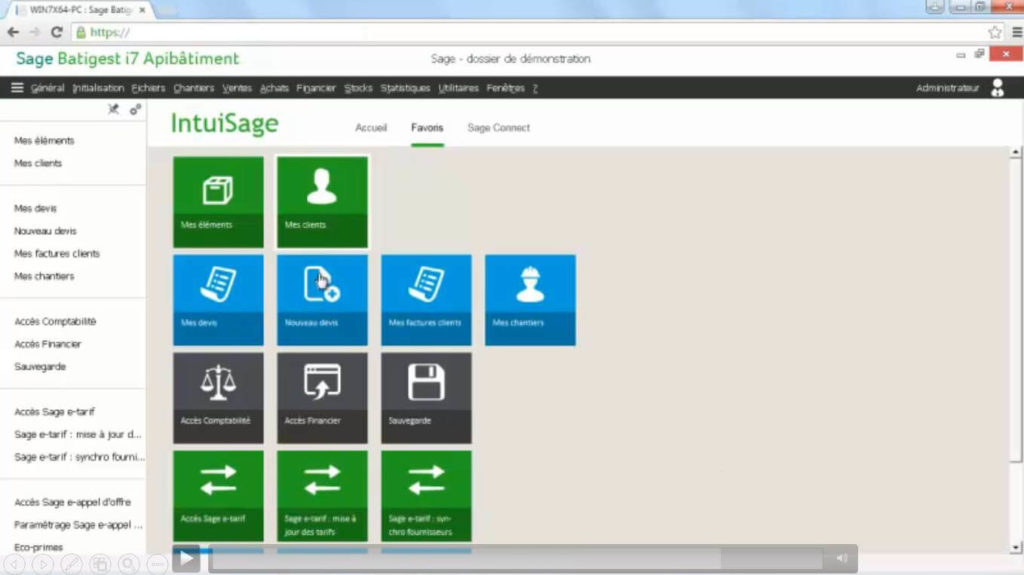The width and height of the screenshot is (1024, 575).
Task: Click the Sauvegarde floppy disk tile
Action: (426, 397)
